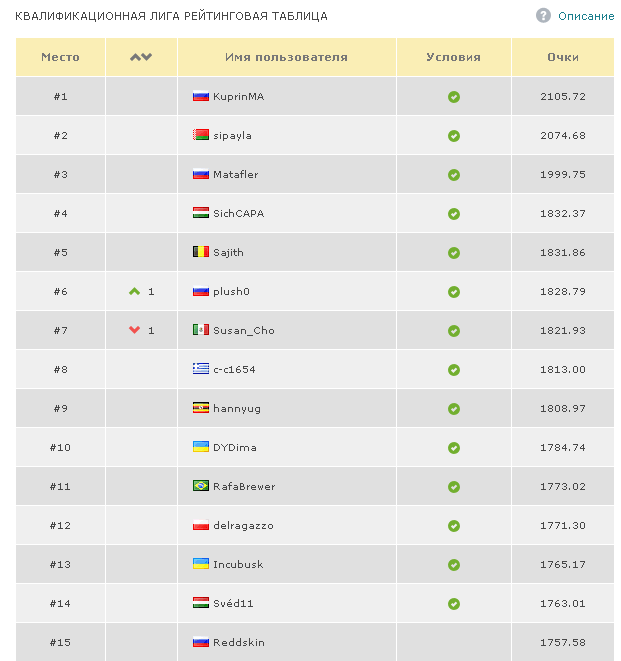
Task: Click the green checkmark in KuprinMA's row
Action: 454,97
